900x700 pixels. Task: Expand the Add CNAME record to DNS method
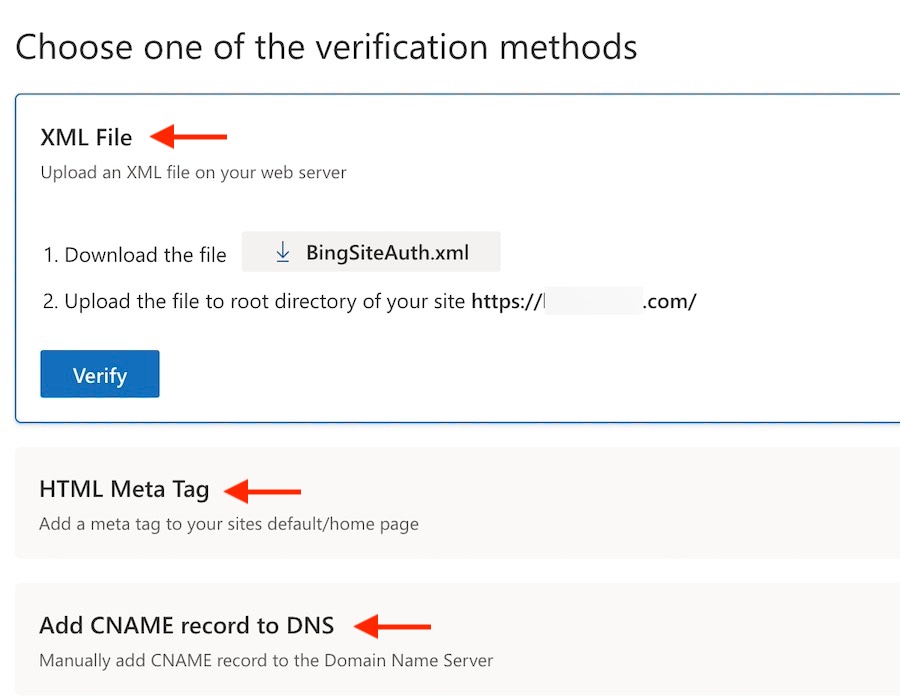(186, 626)
